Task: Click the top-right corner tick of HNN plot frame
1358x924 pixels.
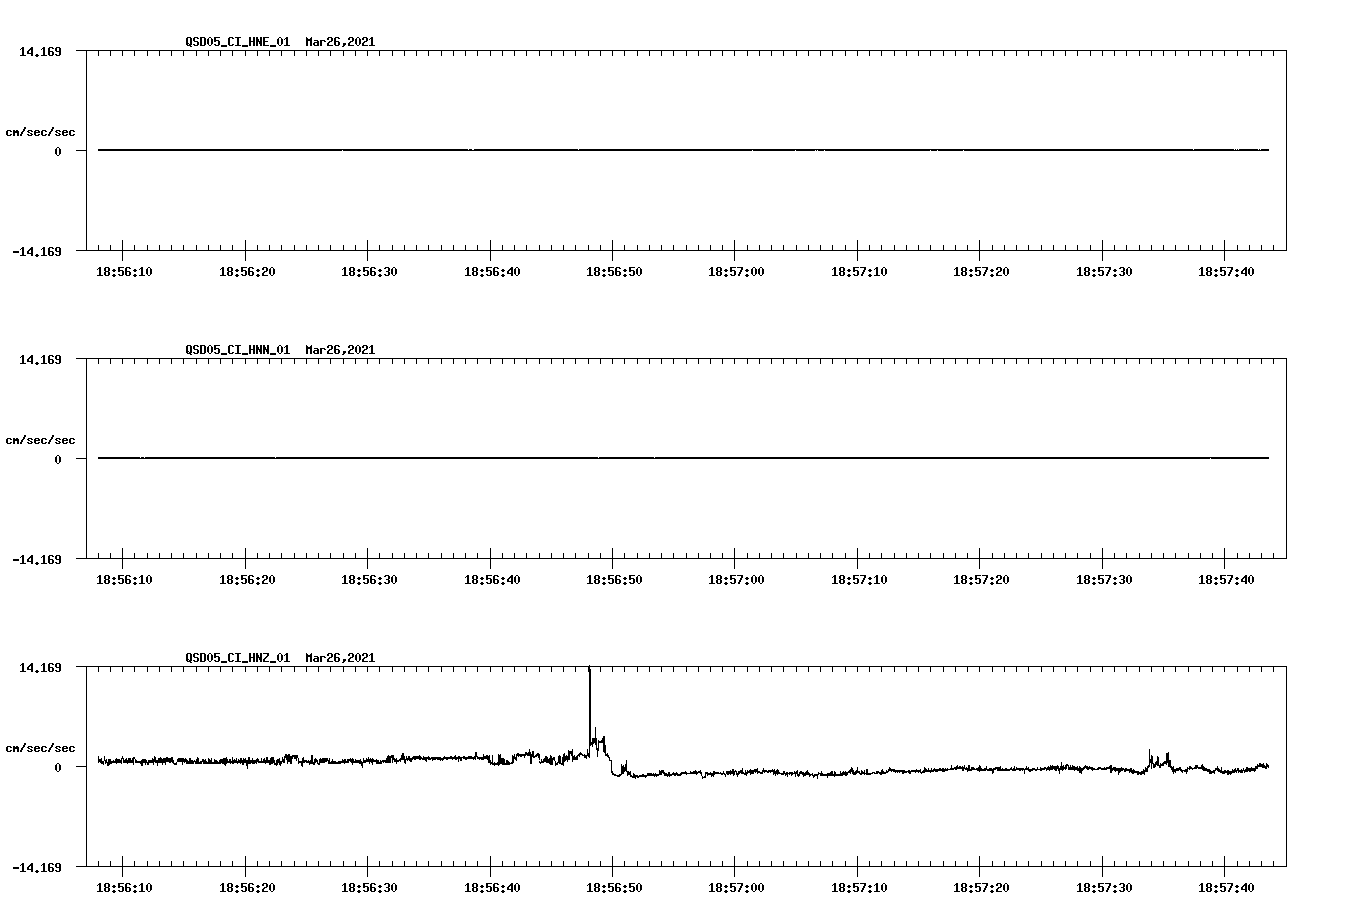Action: pos(1288,356)
